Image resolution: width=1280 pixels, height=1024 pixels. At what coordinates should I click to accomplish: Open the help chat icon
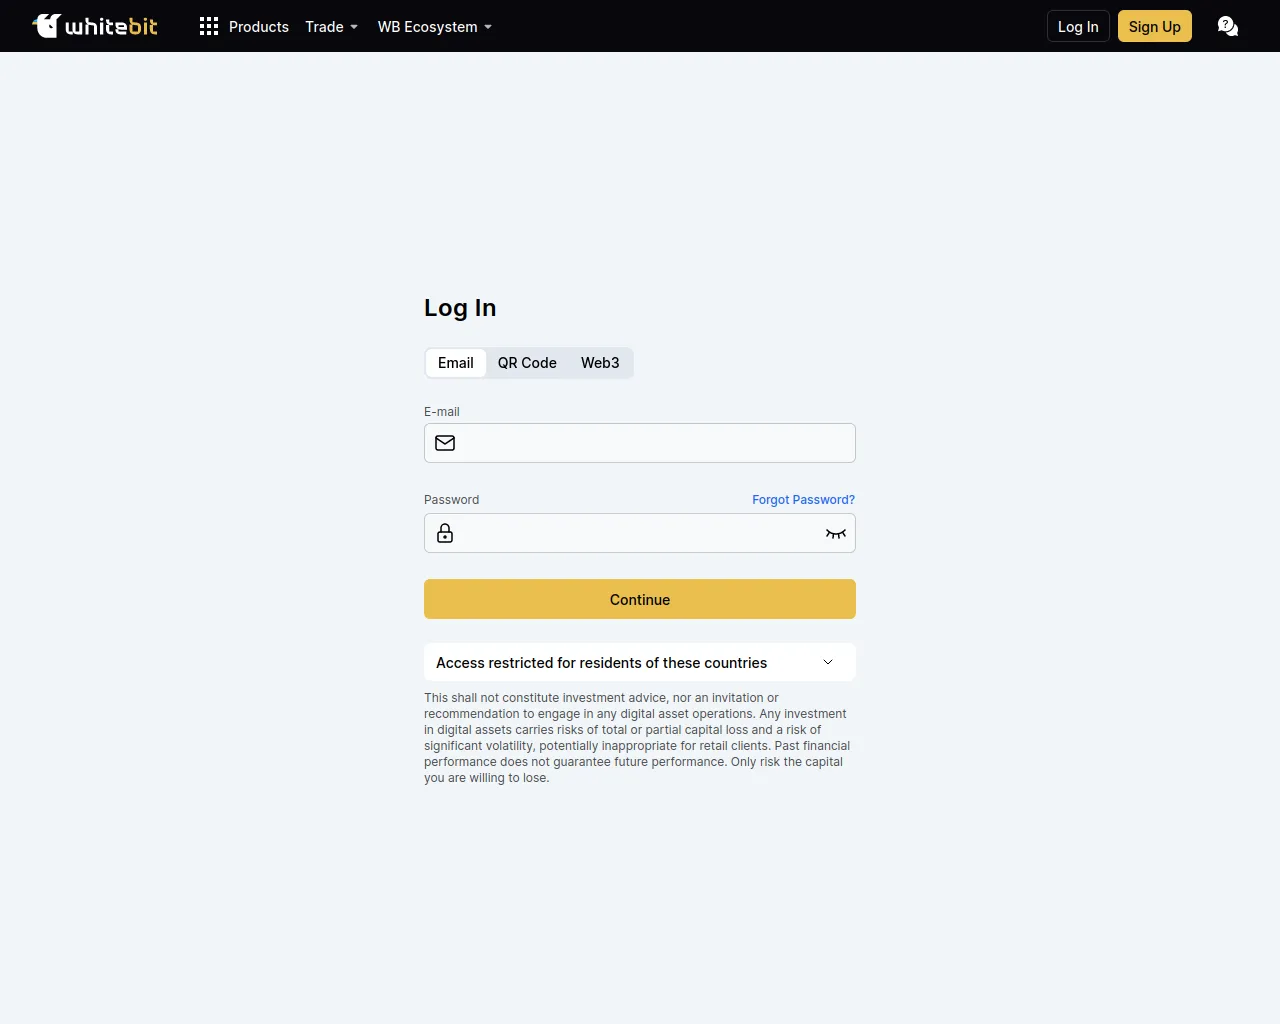[1227, 27]
